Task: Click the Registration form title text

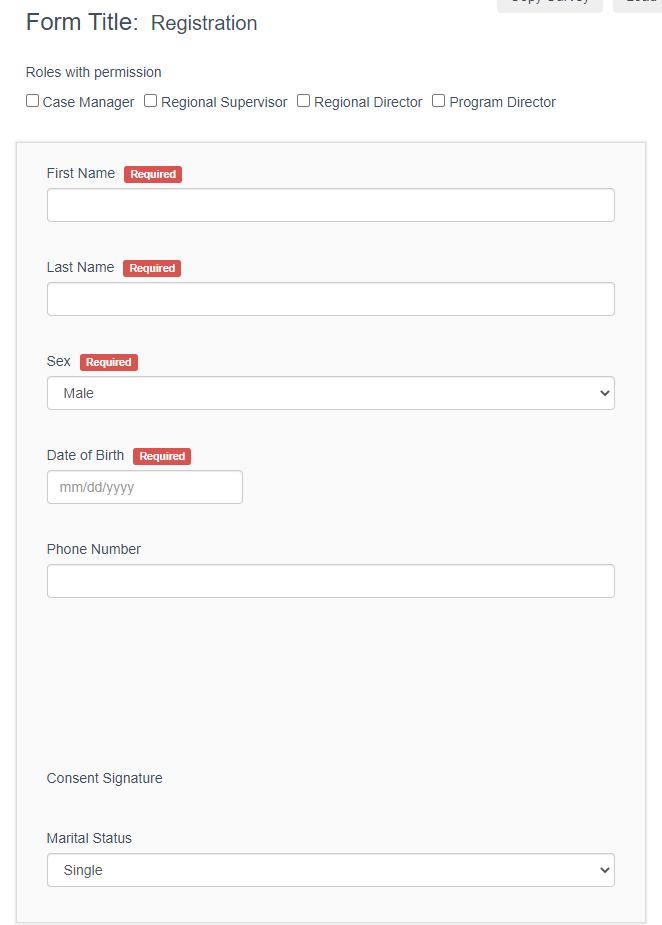Action: click(204, 23)
